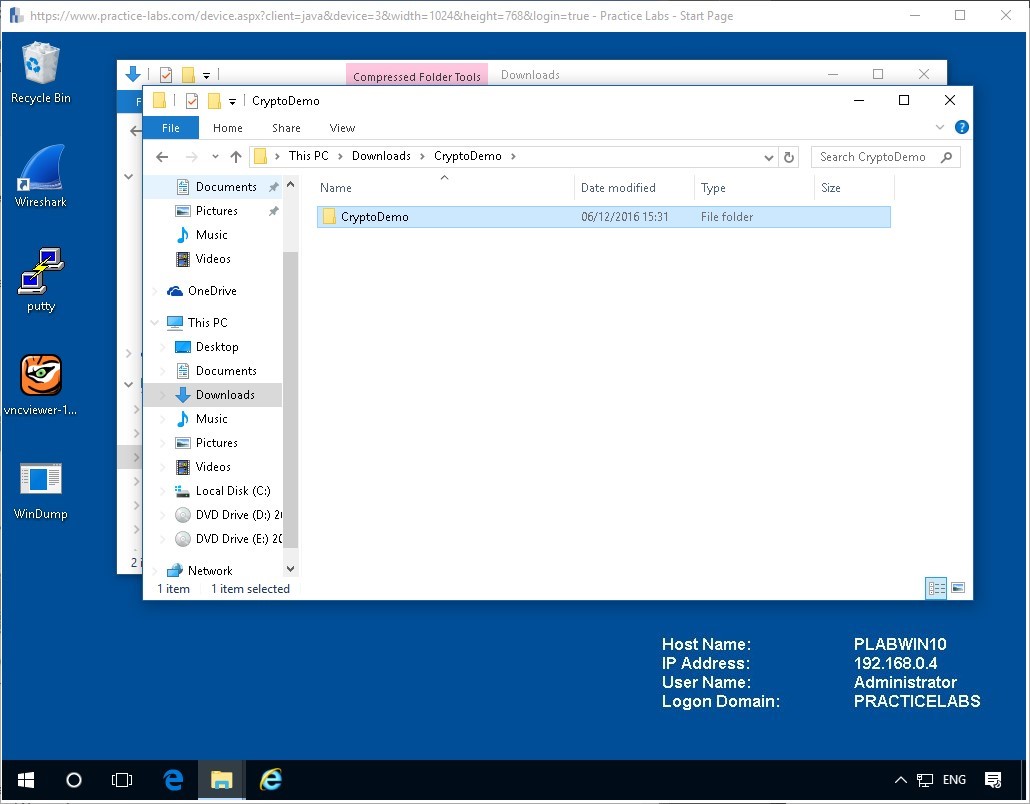Click the Properties icon in Quick Access Toolbar
The height and width of the screenshot is (804, 1030).
[192, 101]
